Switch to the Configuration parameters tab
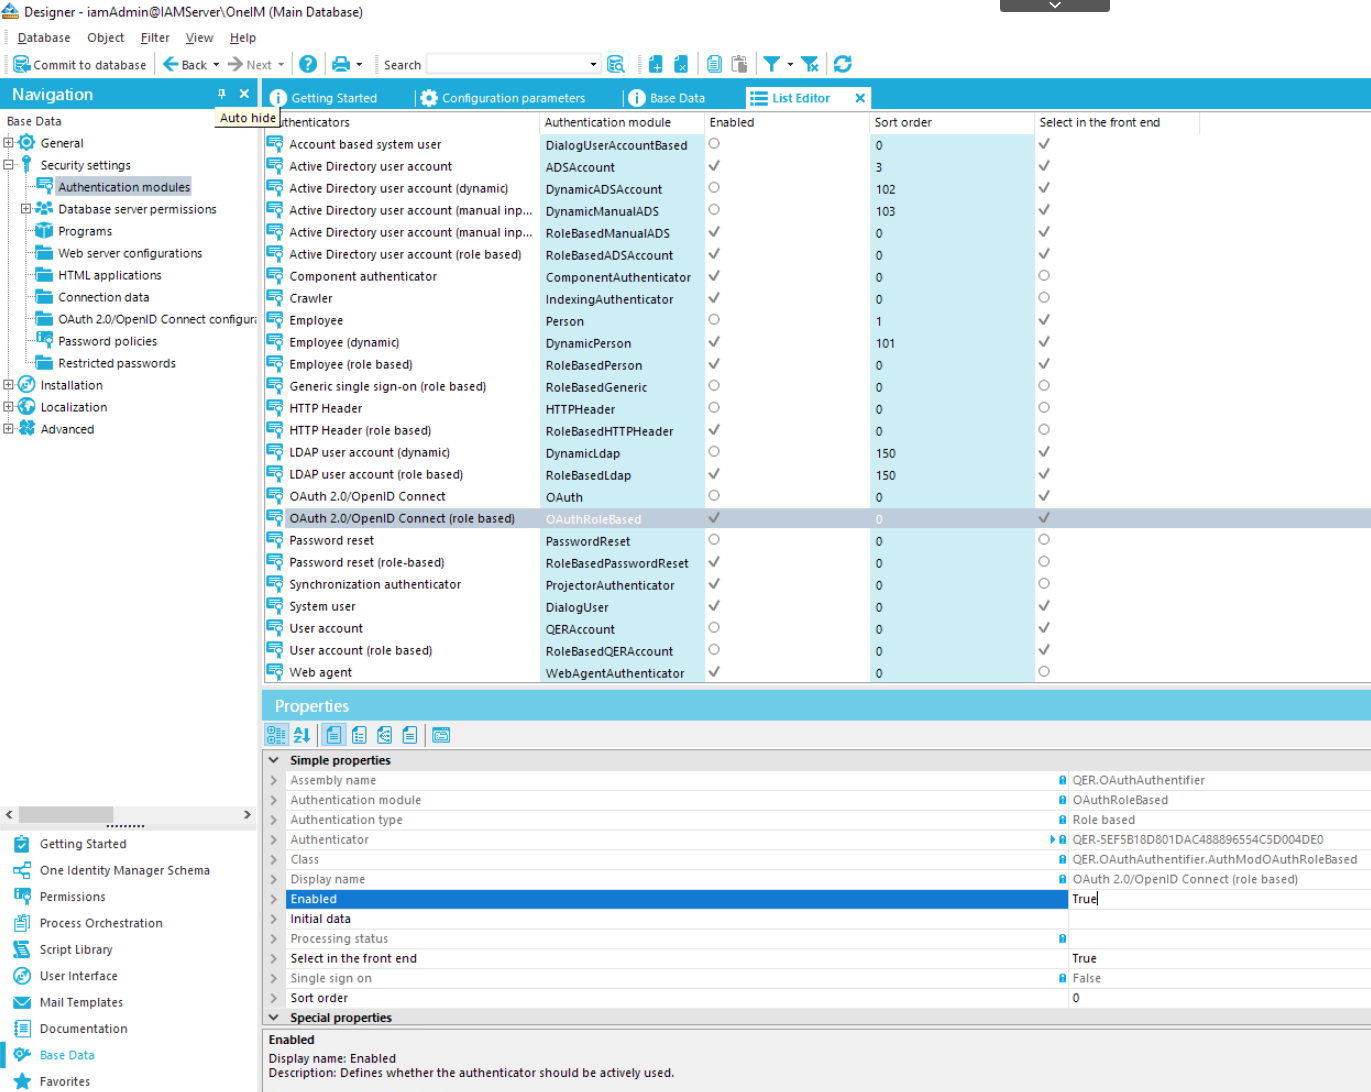The image size is (1371, 1092). [512, 97]
